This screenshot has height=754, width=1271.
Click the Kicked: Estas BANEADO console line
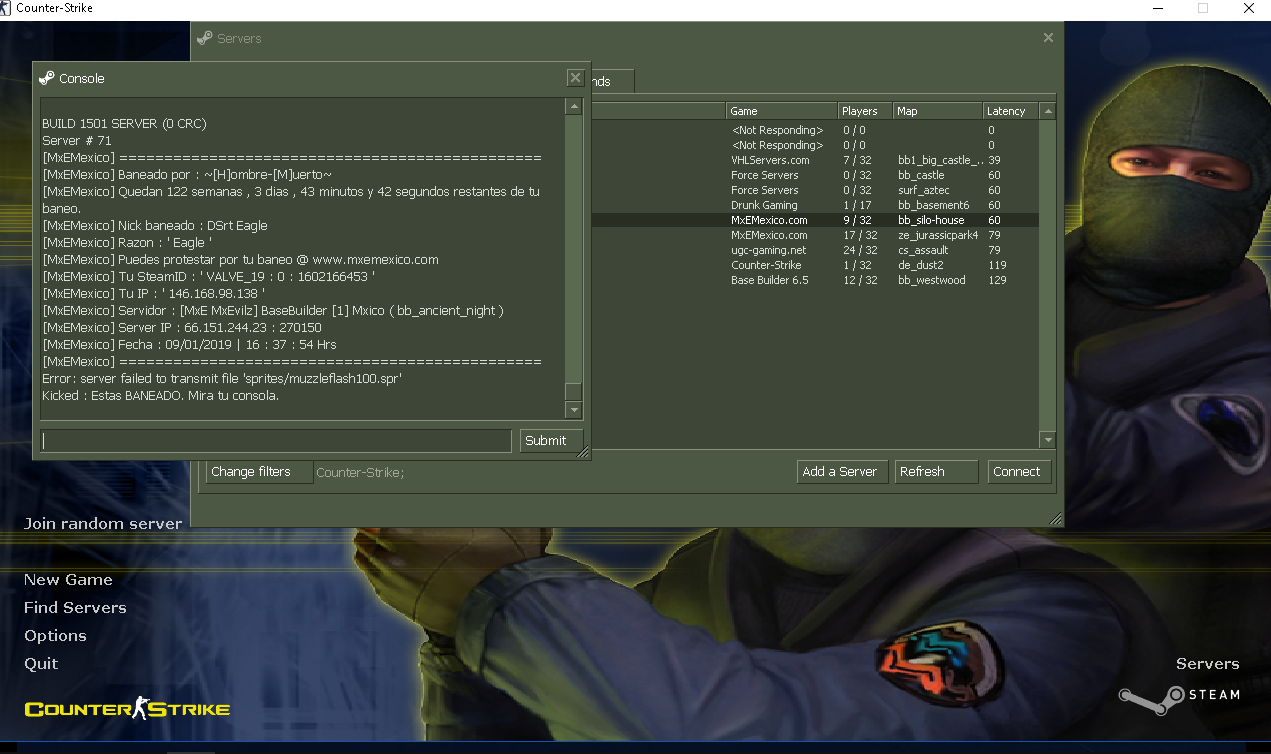(160, 396)
